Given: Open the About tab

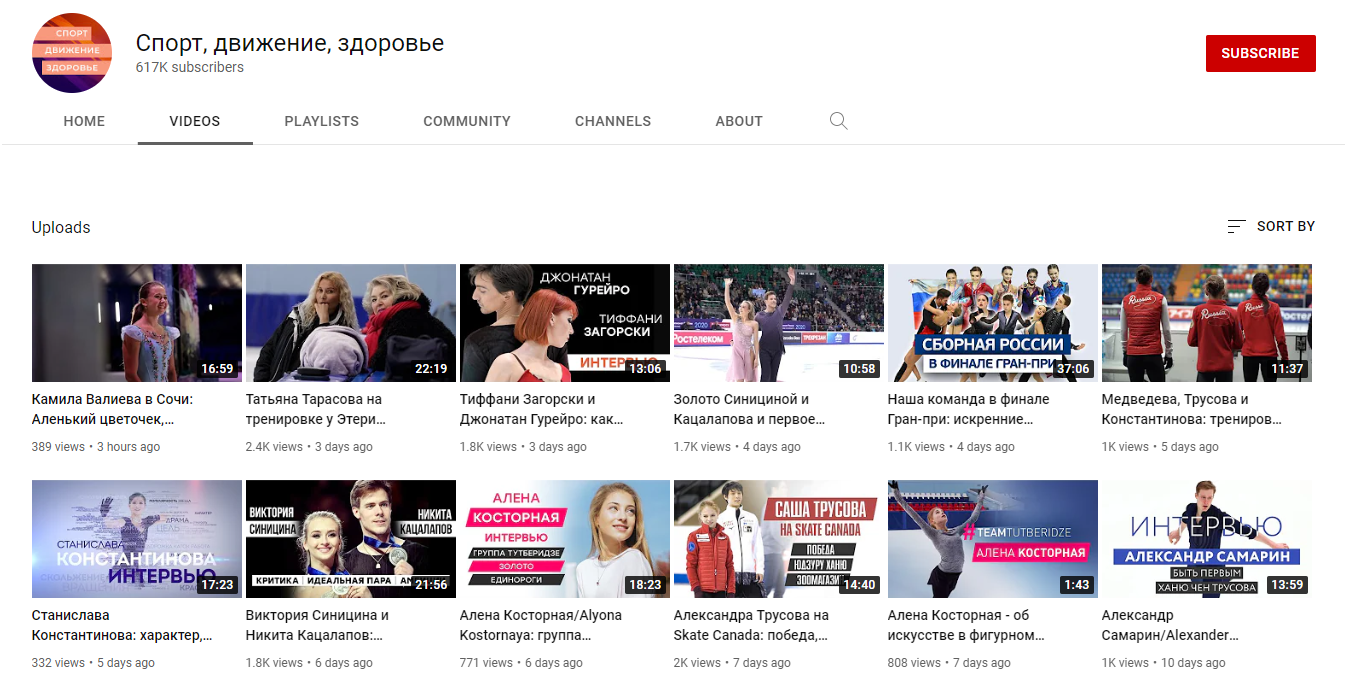Looking at the screenshot, I should [739, 121].
